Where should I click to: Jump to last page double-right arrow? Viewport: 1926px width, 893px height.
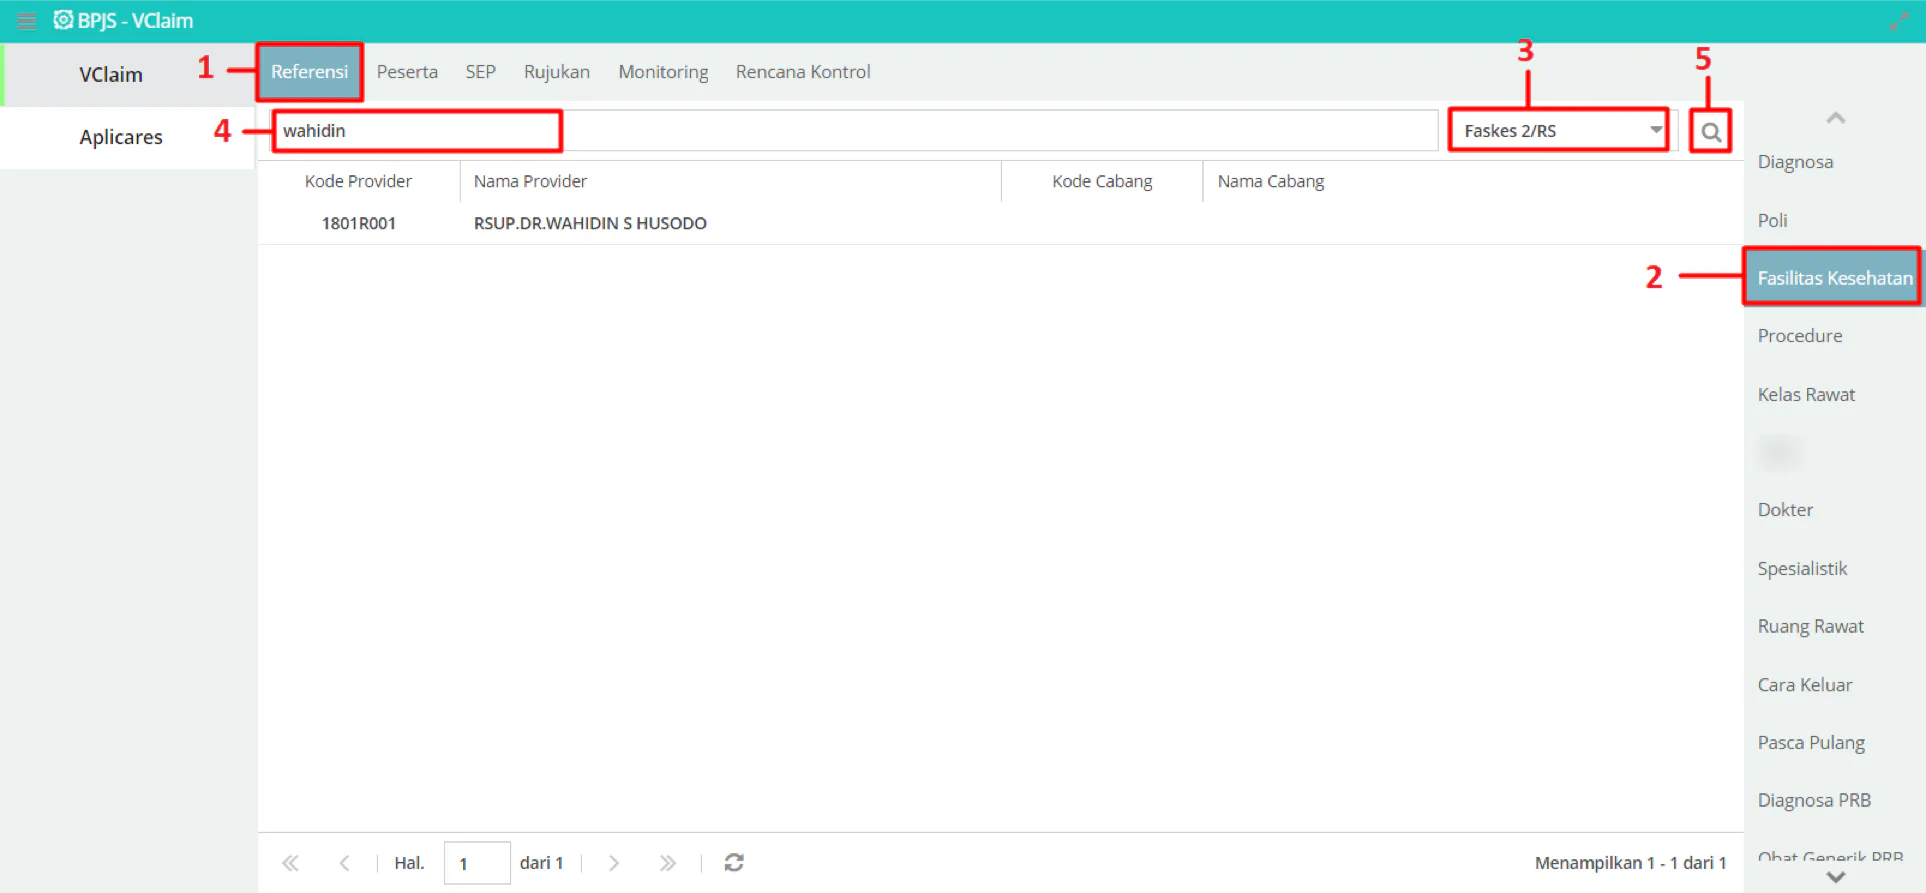668,862
